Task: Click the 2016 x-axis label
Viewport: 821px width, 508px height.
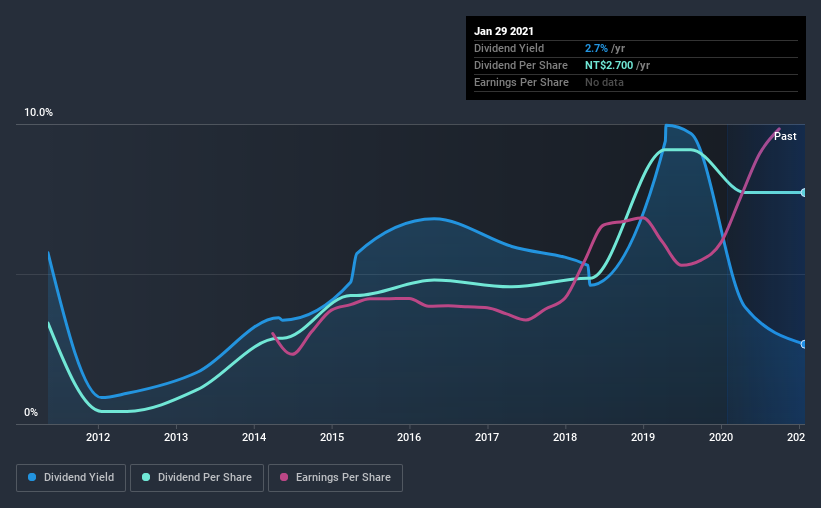Action: (409, 437)
